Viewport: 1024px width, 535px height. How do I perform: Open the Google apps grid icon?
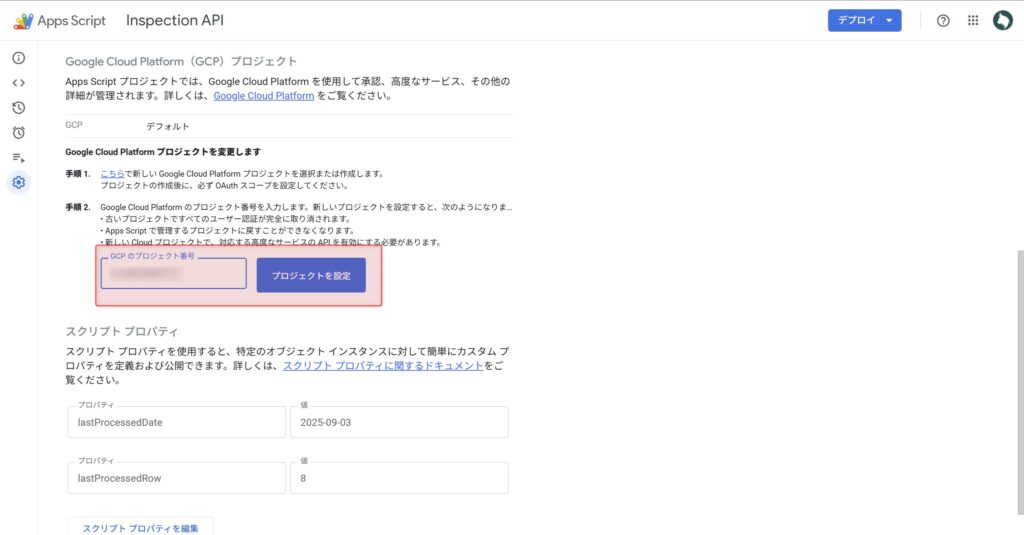pos(973,20)
